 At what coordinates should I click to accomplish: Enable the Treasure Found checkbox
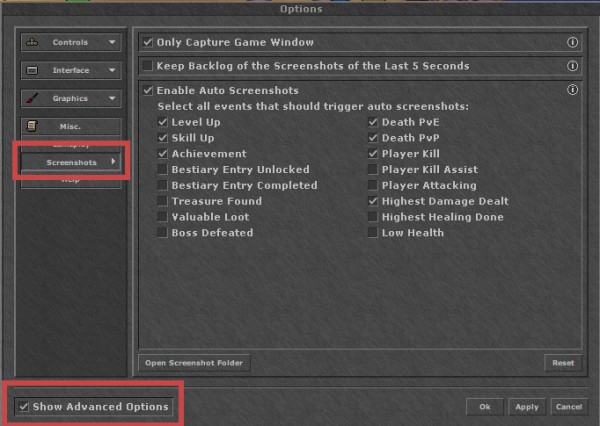click(x=162, y=201)
